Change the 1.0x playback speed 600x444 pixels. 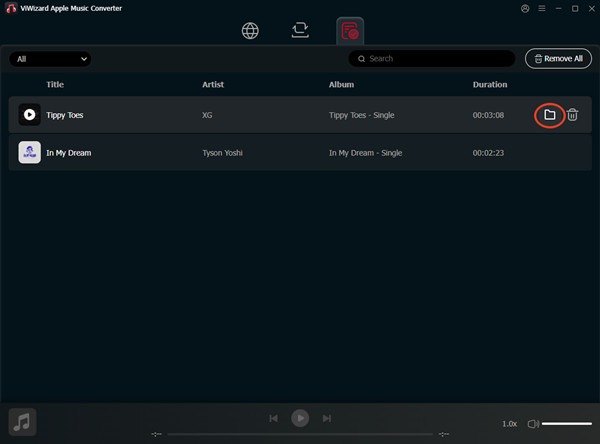click(509, 424)
